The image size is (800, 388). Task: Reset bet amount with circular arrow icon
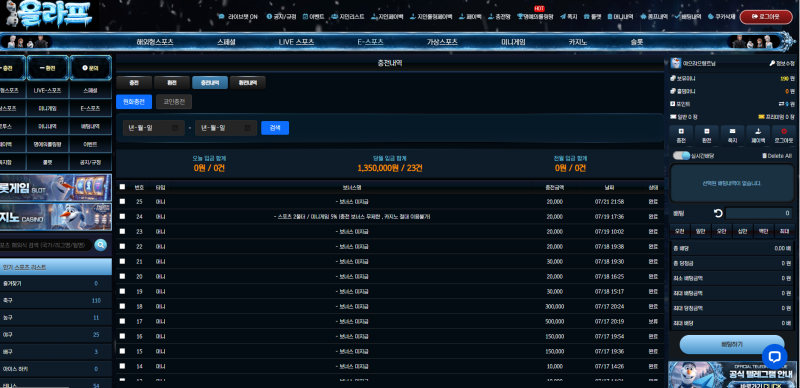pos(718,213)
